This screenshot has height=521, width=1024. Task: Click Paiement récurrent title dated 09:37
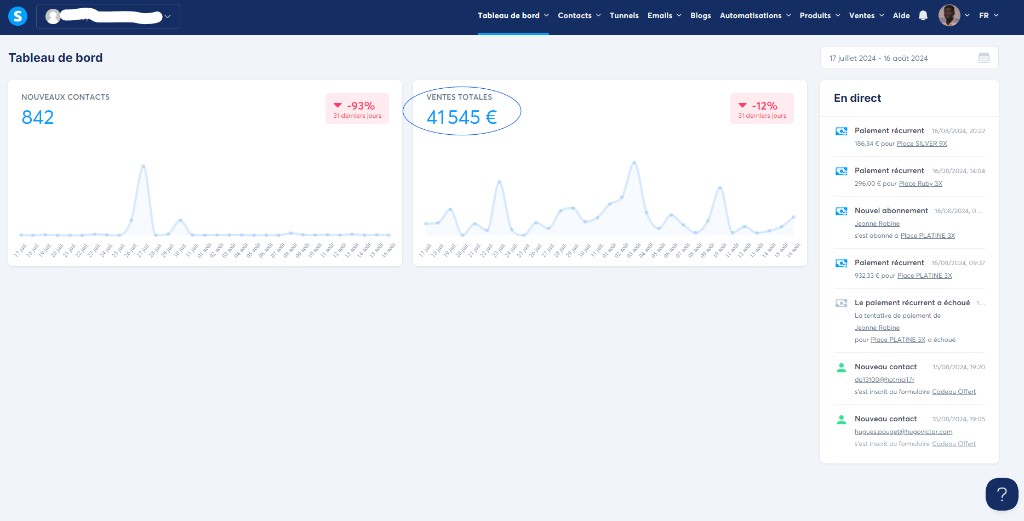coord(889,262)
